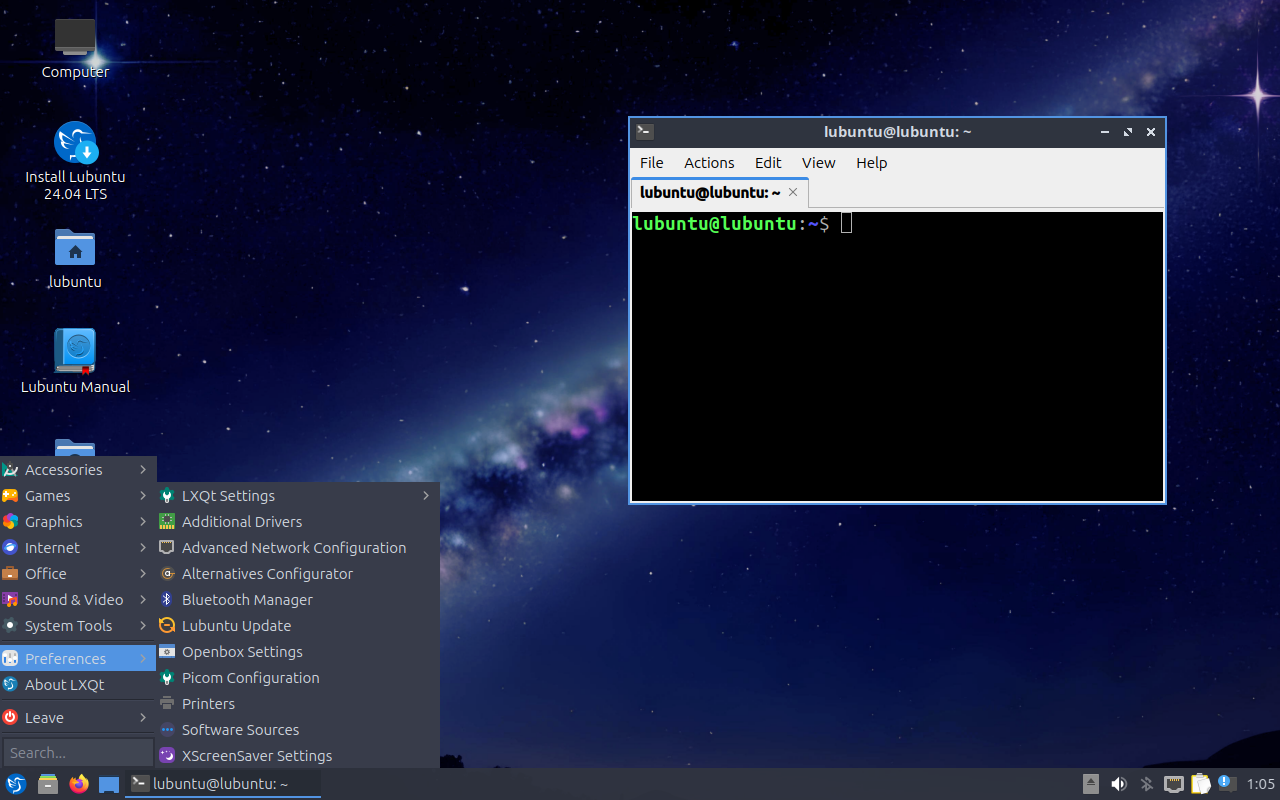Open the volume control tray icon
1280x800 pixels.
point(1119,784)
